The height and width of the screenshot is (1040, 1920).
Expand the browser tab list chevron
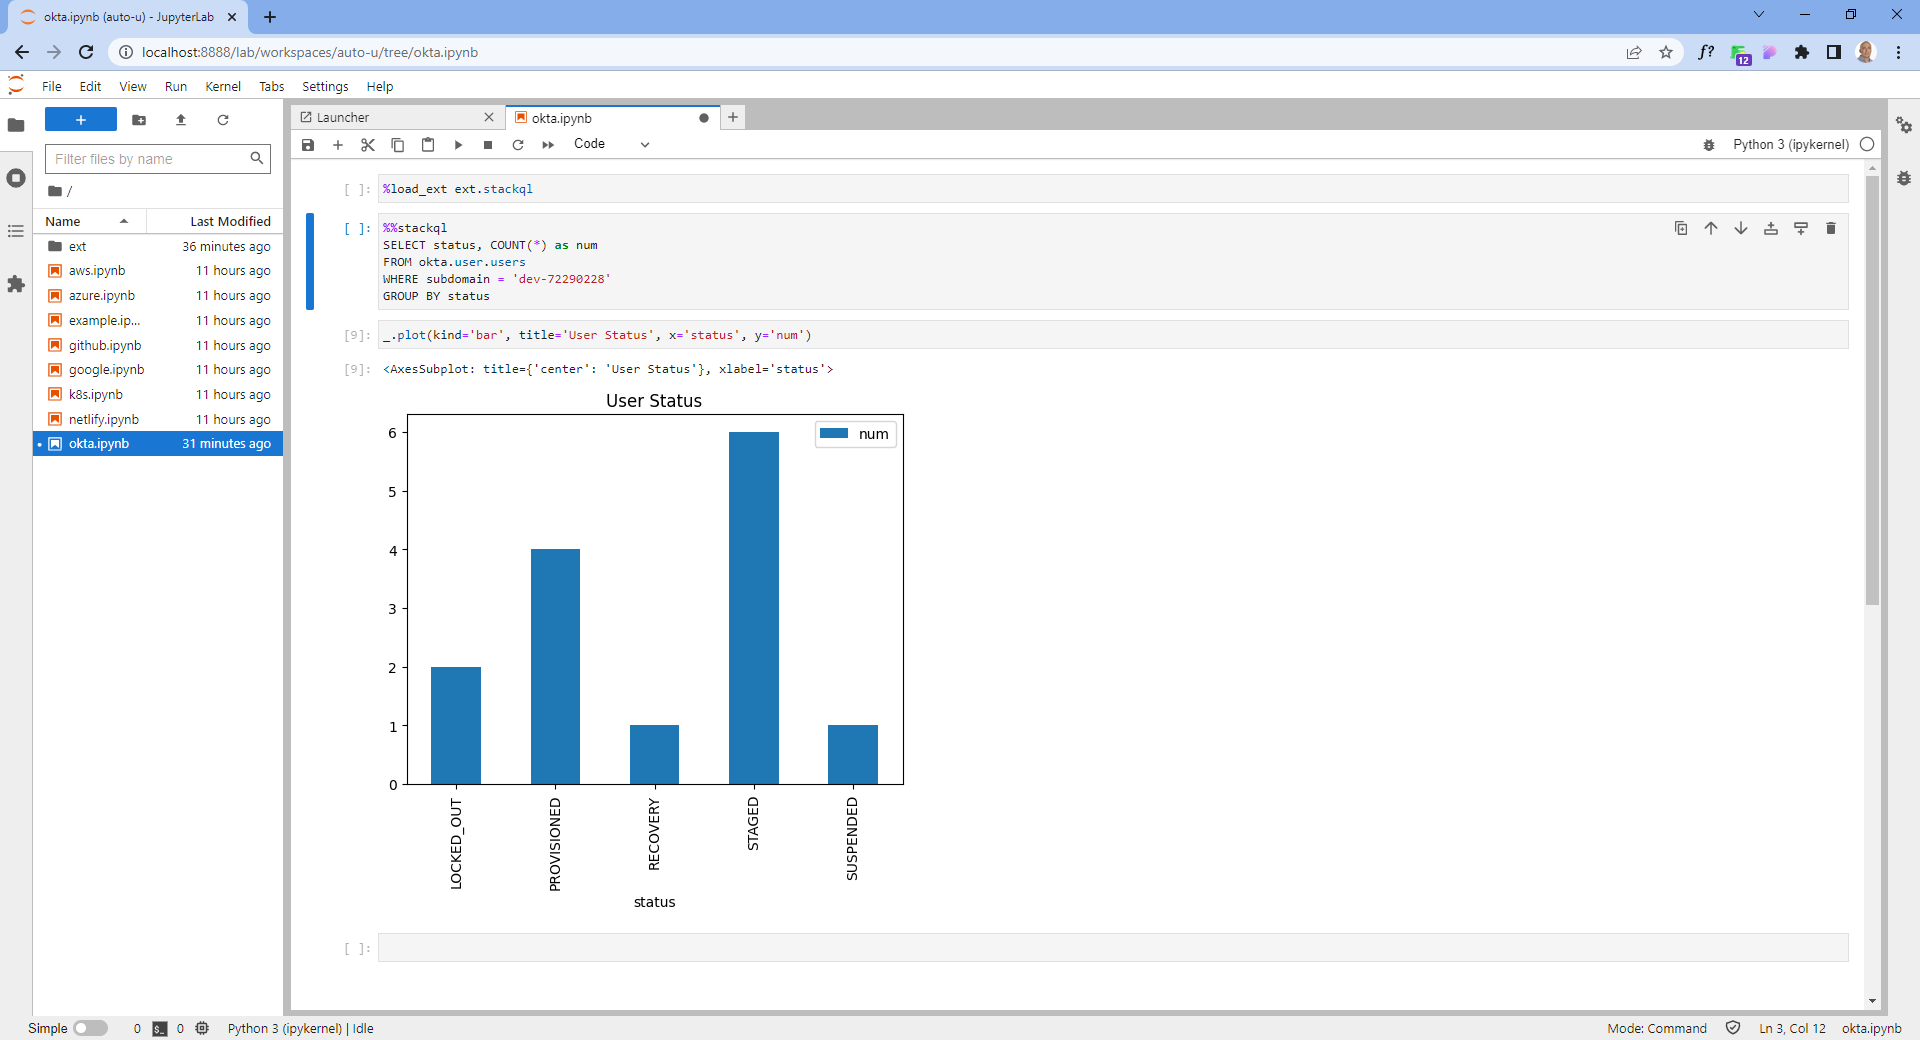(x=1758, y=14)
